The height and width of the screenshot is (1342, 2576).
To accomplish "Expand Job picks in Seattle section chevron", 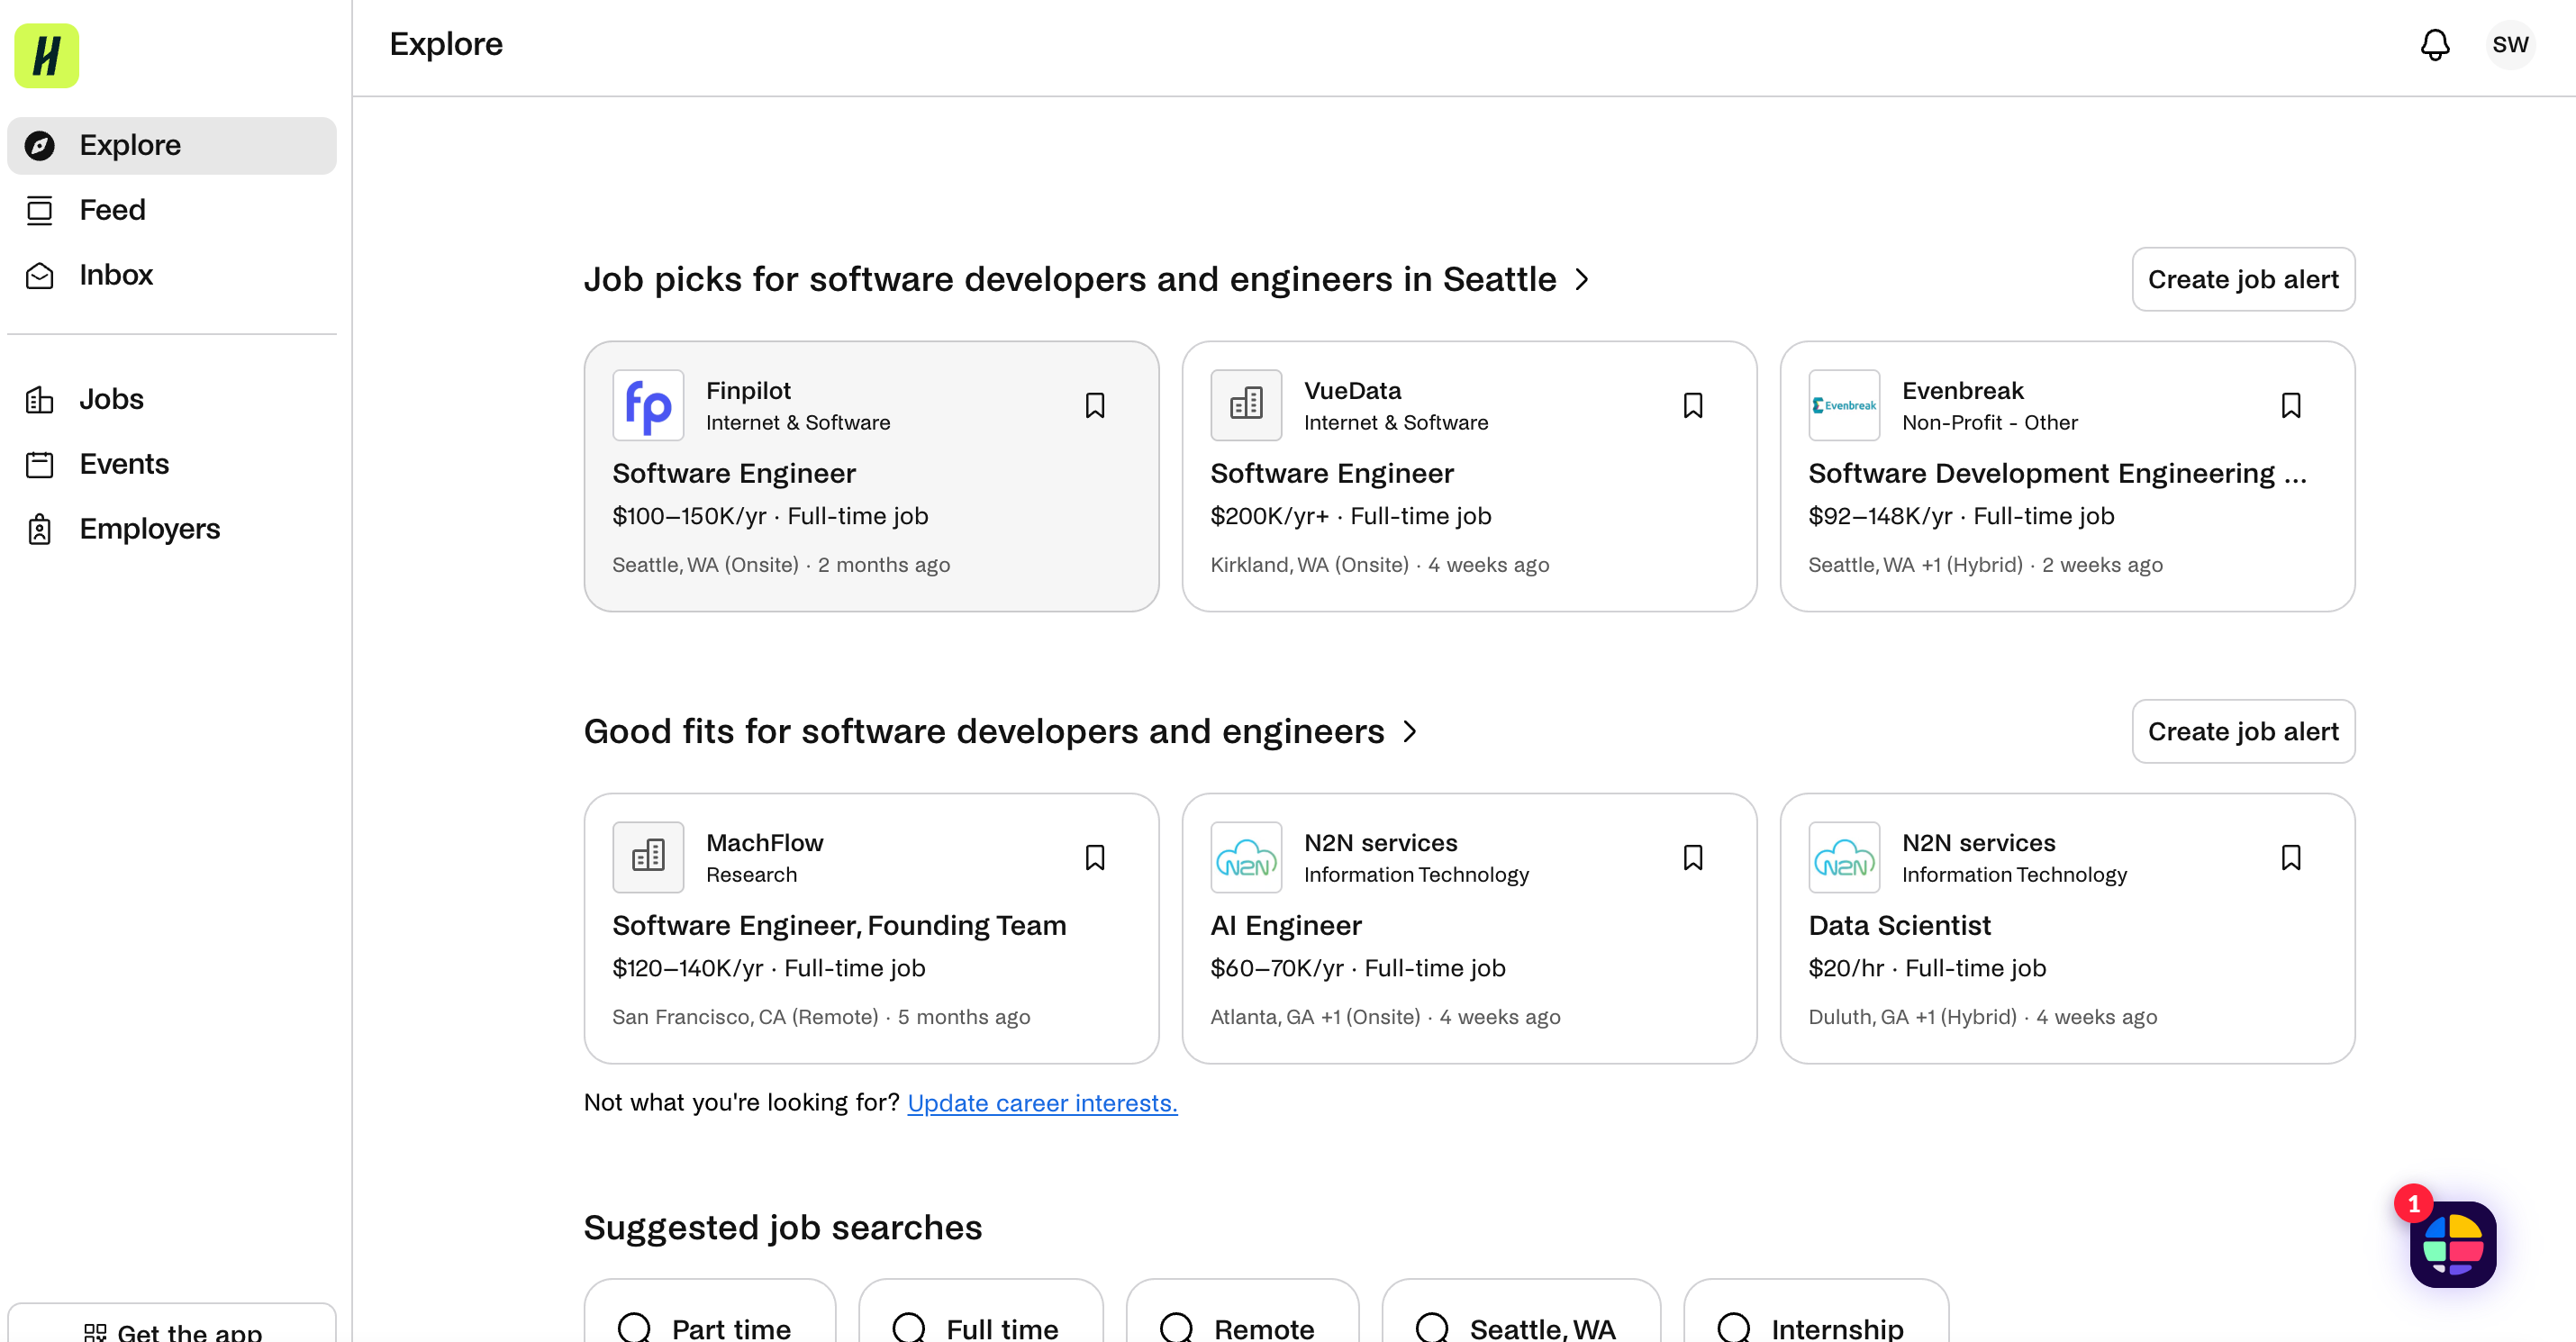I will click(1582, 279).
